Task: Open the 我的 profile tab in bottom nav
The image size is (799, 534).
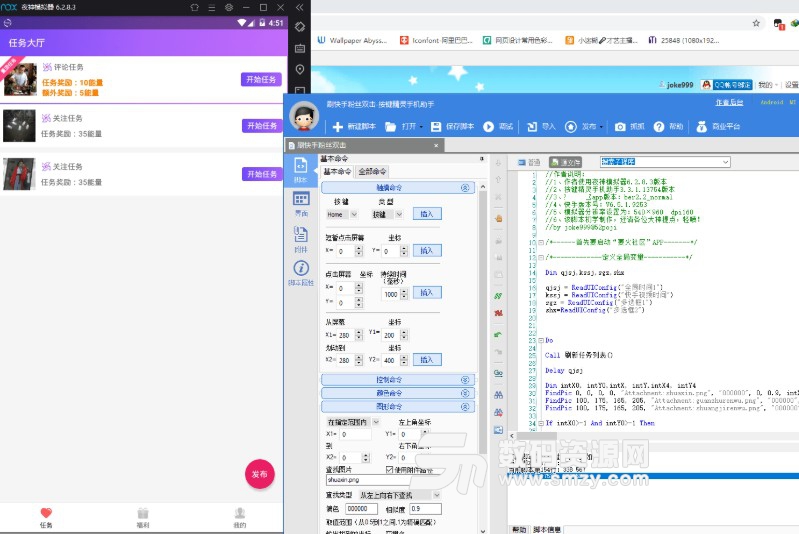Action: coord(239,517)
